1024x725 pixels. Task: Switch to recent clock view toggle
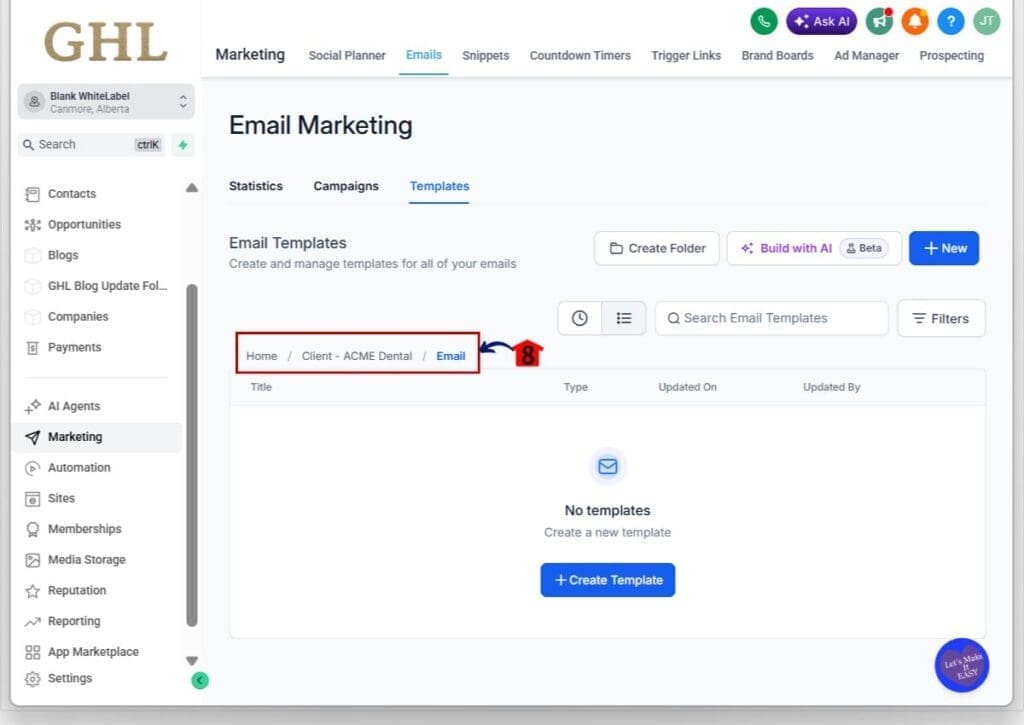(580, 318)
